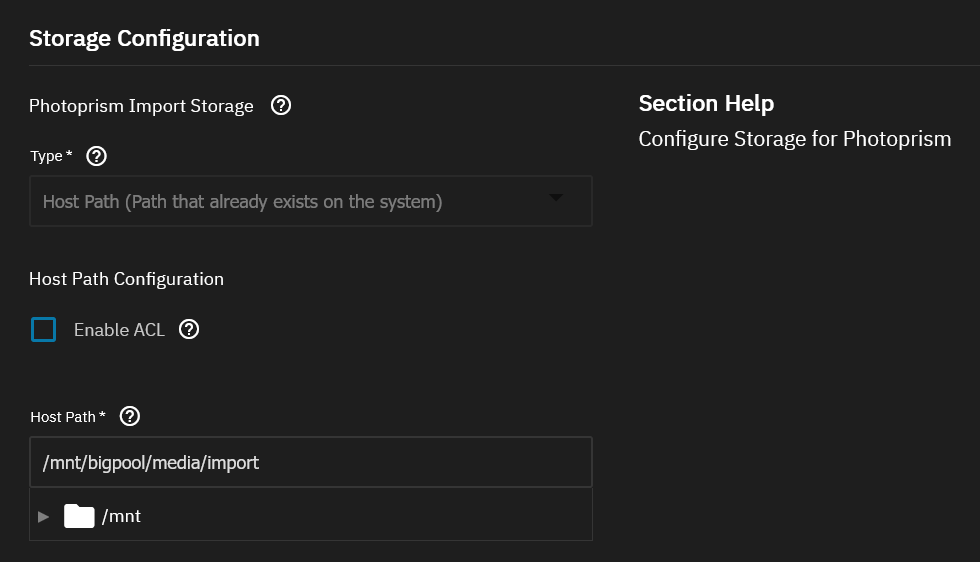Click the Section Help heading
This screenshot has height=562, width=980.
click(706, 103)
